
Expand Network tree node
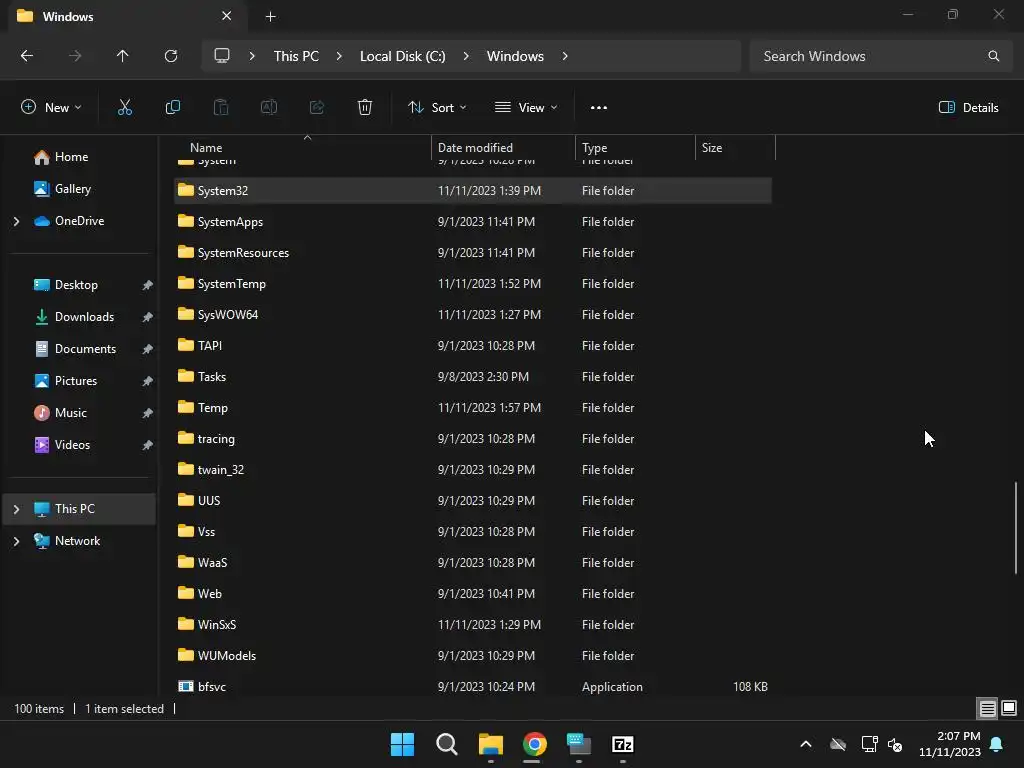point(16,541)
